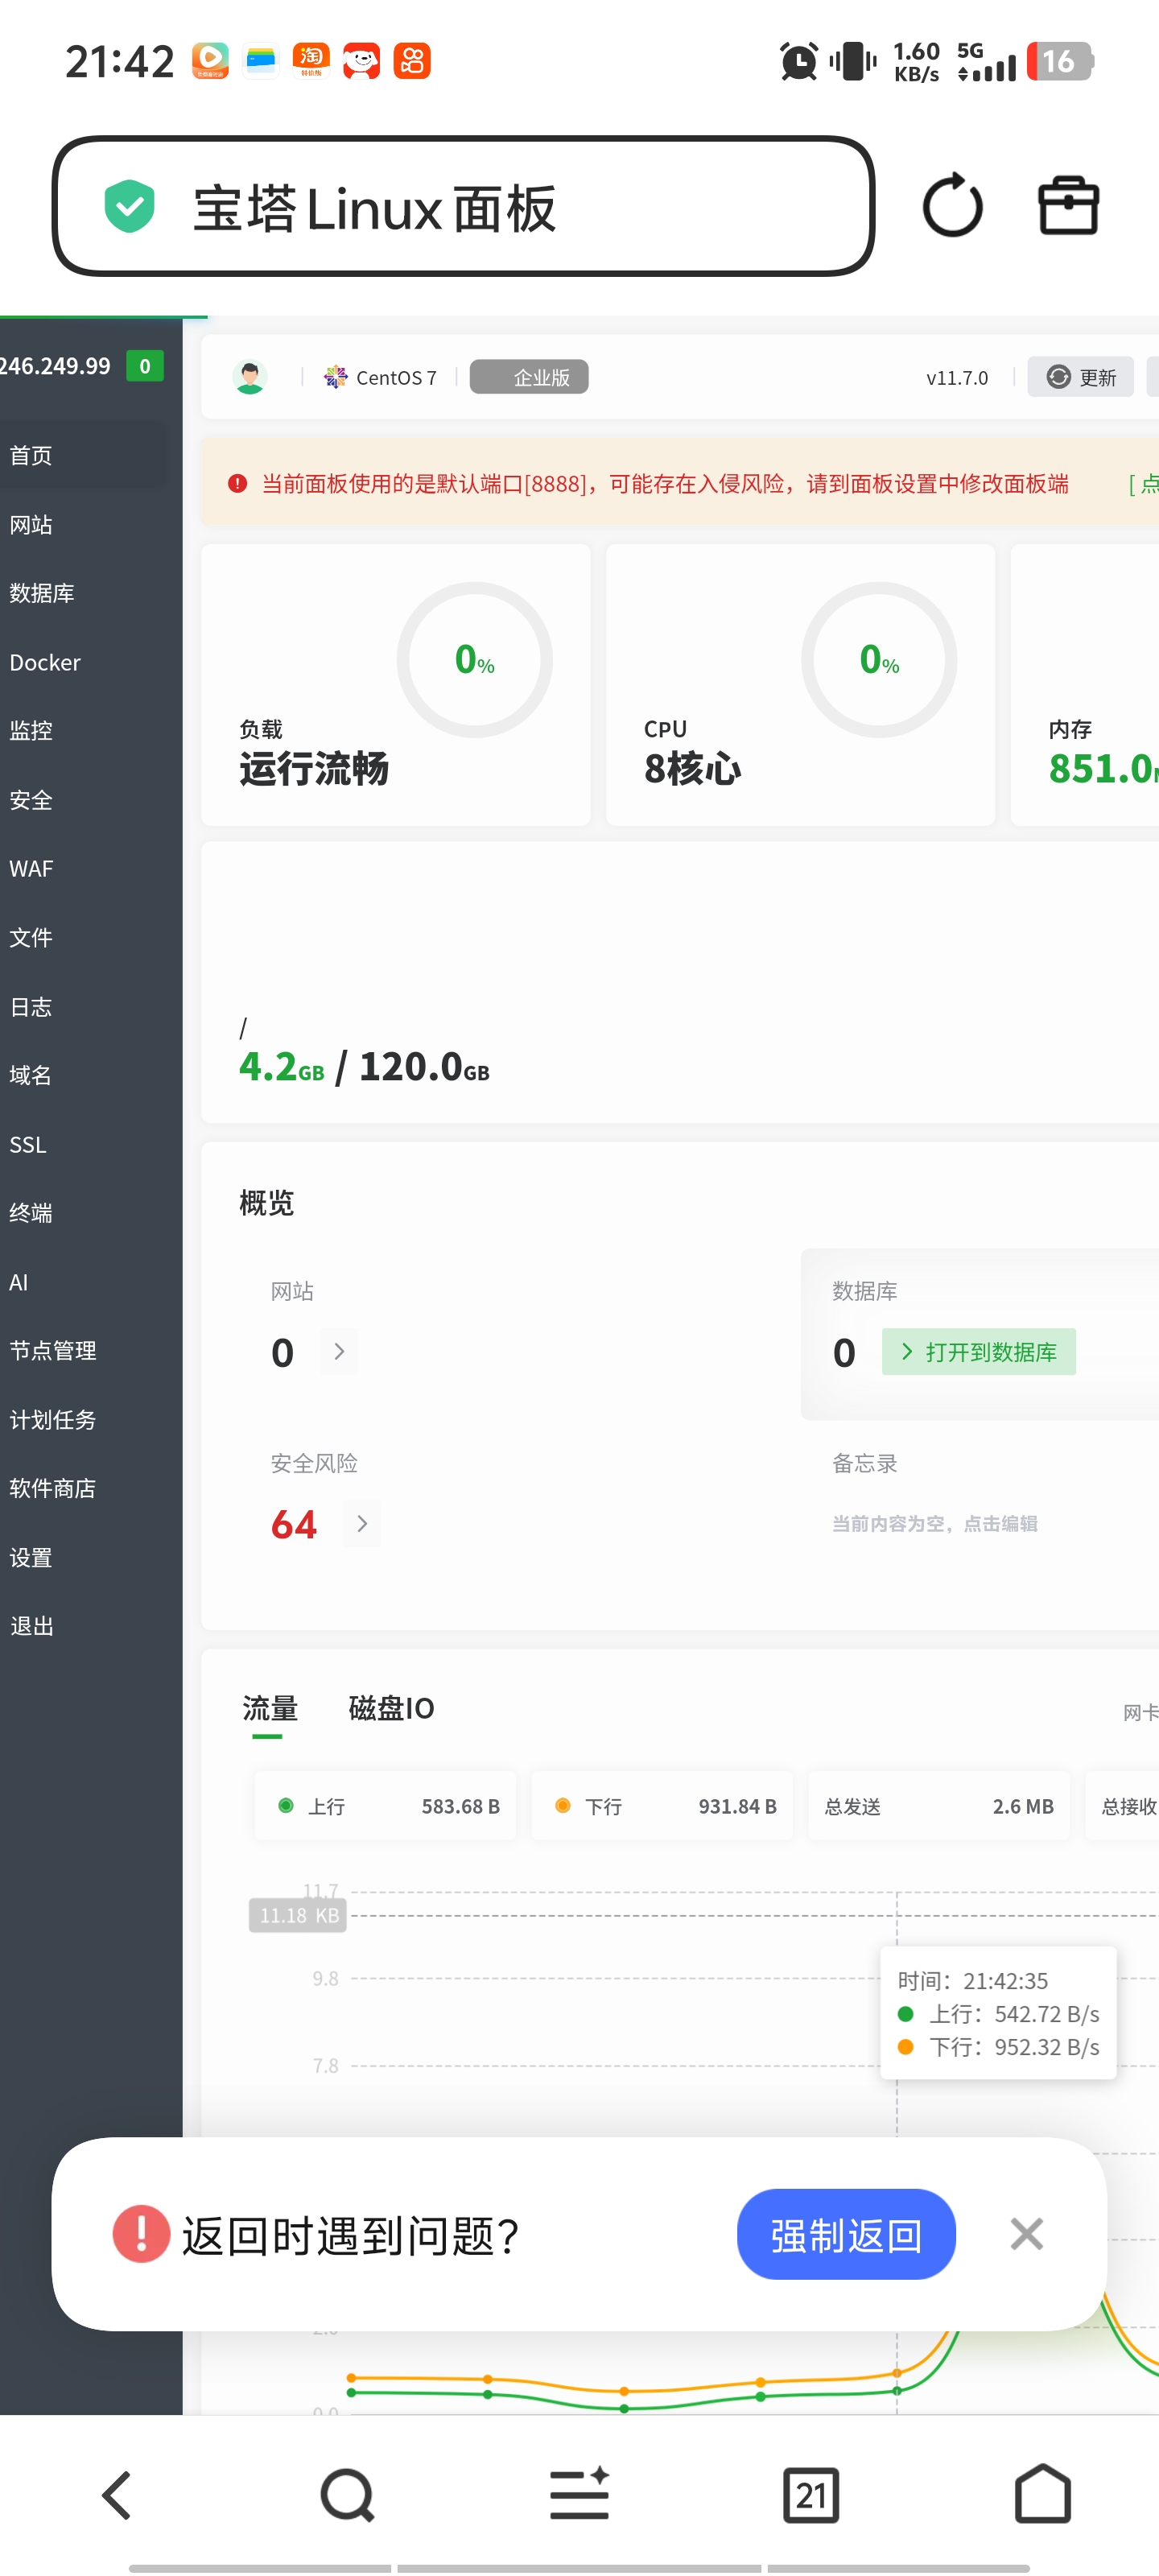Open browser search with magnifier icon
Image resolution: width=1159 pixels, height=2576 pixels.
tap(347, 2495)
